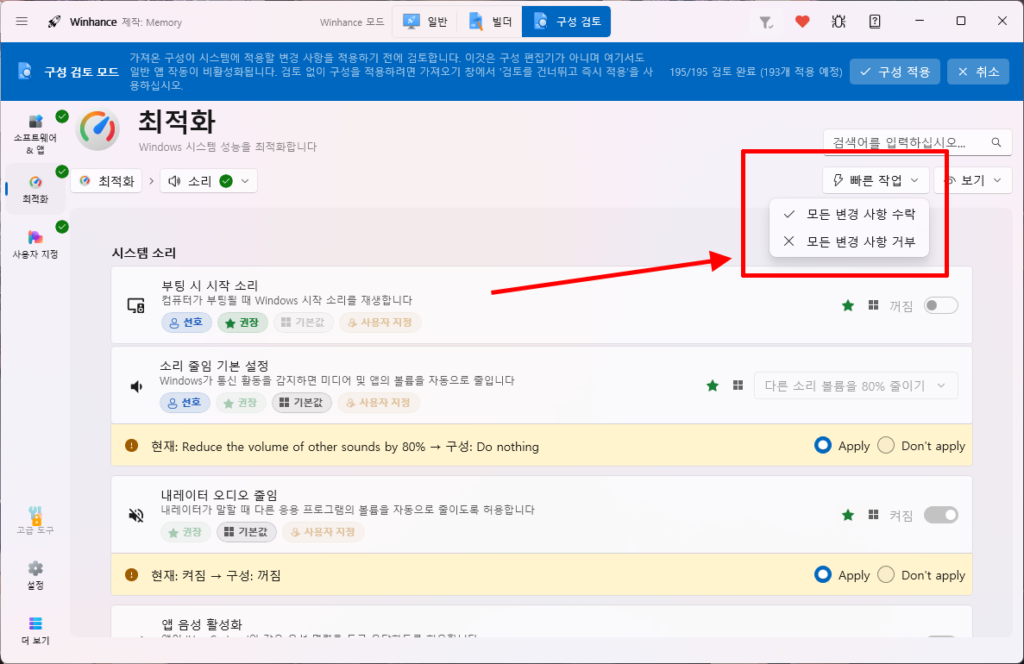This screenshot has height=664, width=1024.
Task: Switch to the 빌더 mode tab
Action: [x=490, y=22]
